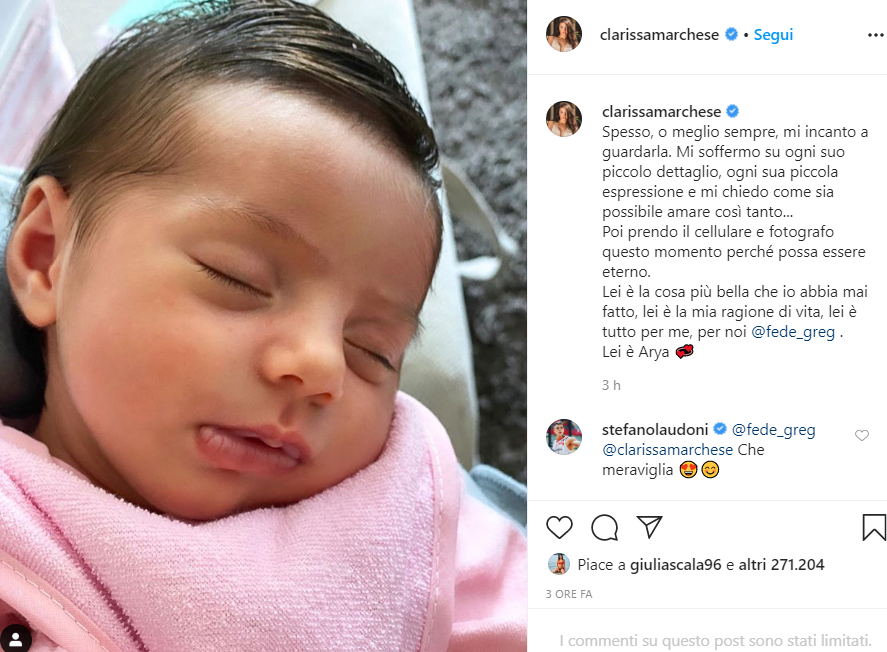Click the 3 ORE FA timestamp
This screenshot has height=652, width=887.
569,594
